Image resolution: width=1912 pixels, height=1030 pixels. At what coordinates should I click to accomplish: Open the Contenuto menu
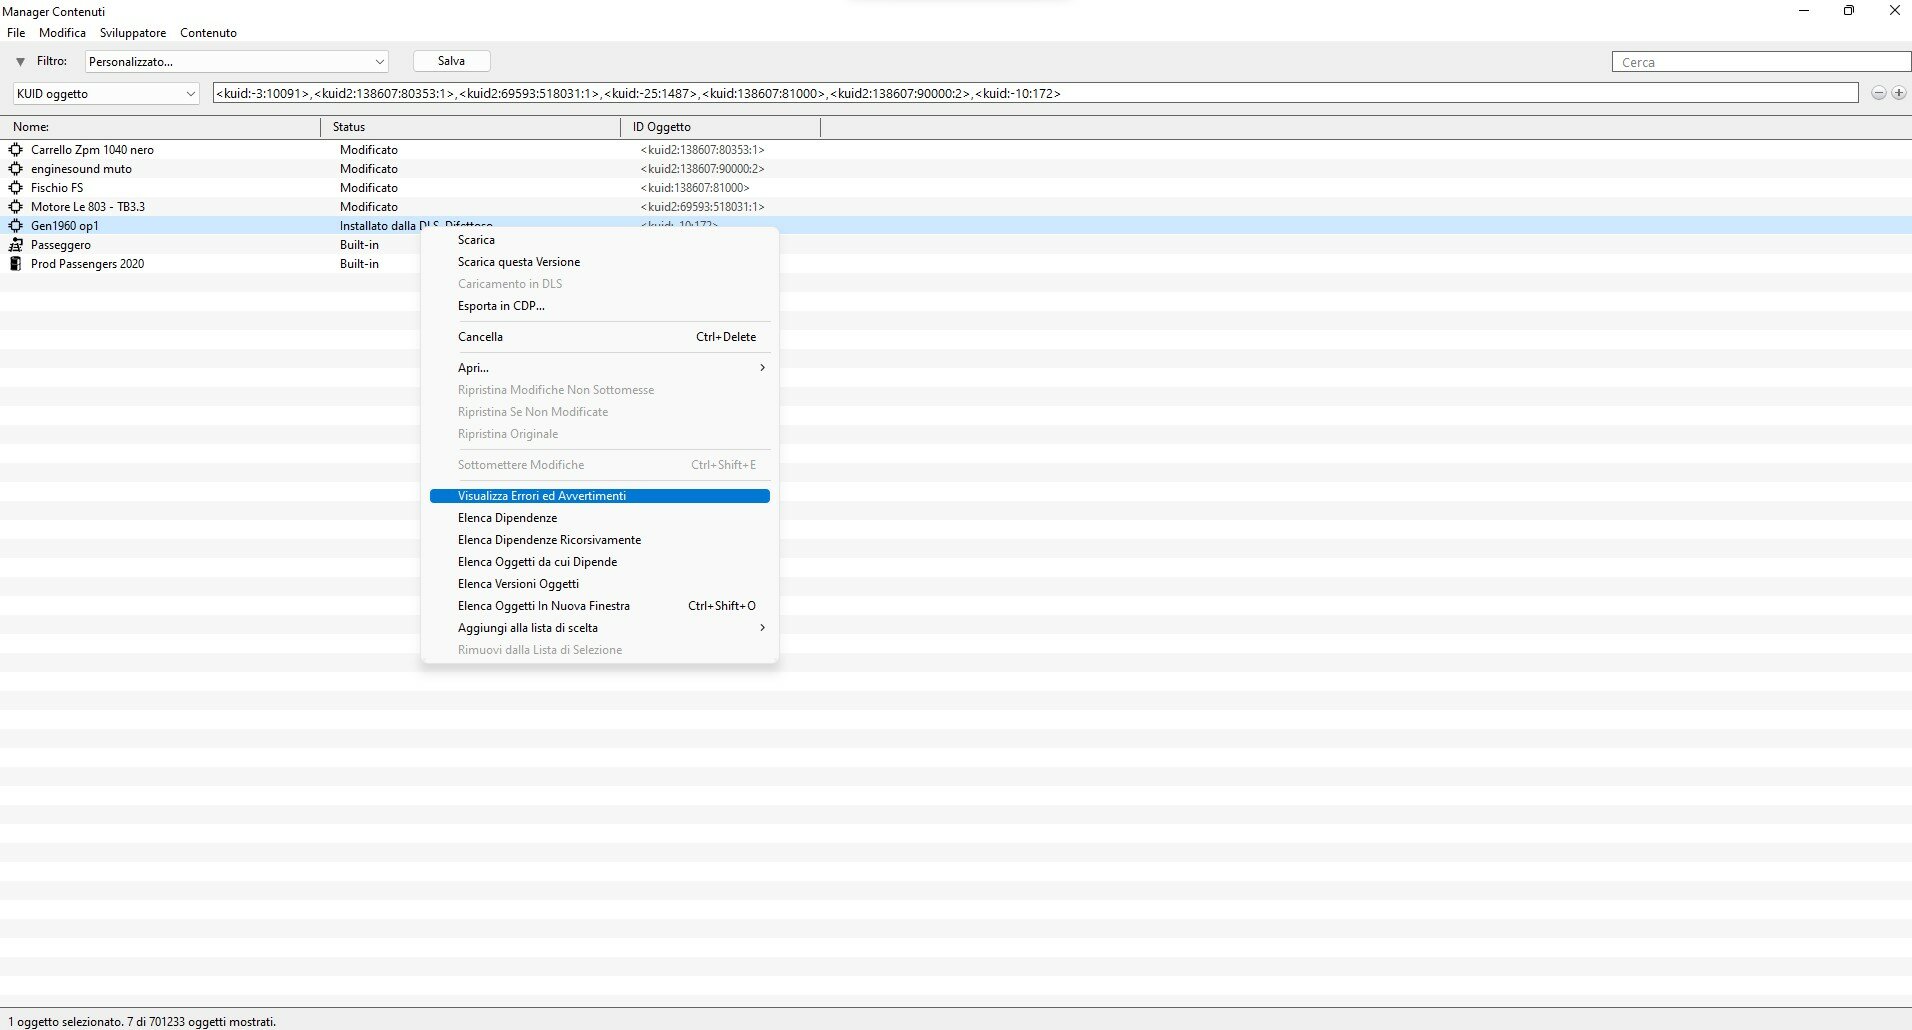[208, 33]
